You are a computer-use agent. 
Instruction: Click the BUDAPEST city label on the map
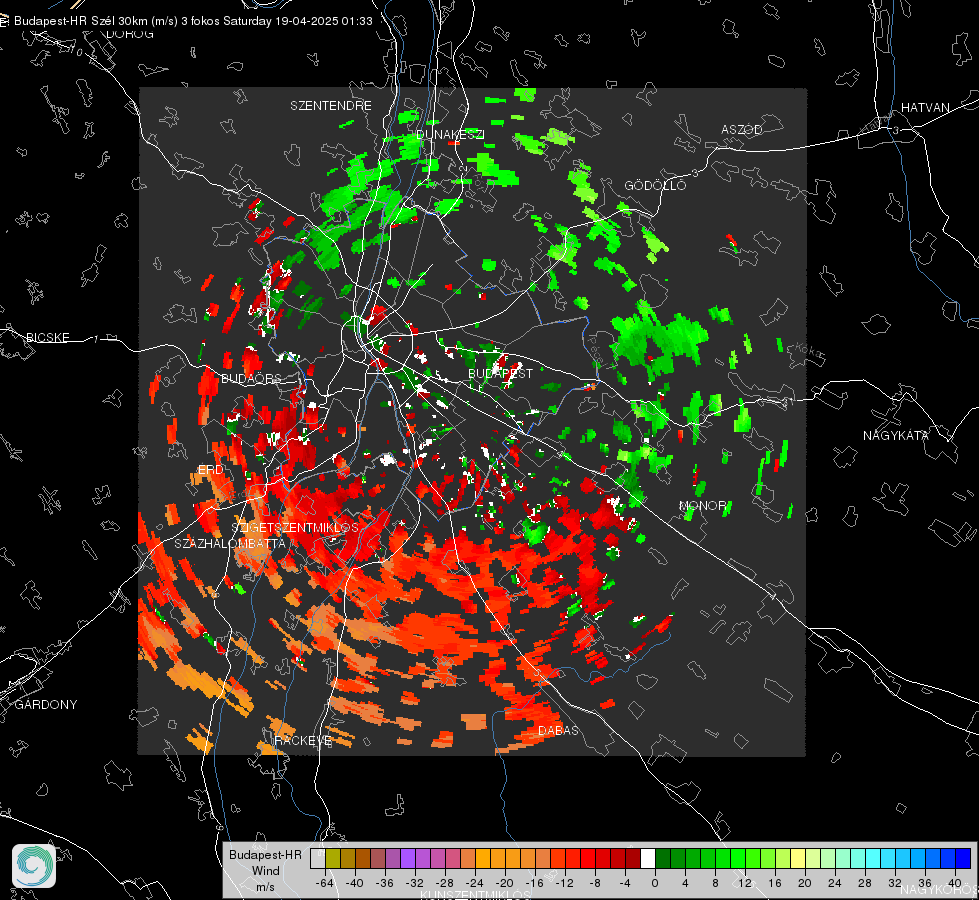500,373
